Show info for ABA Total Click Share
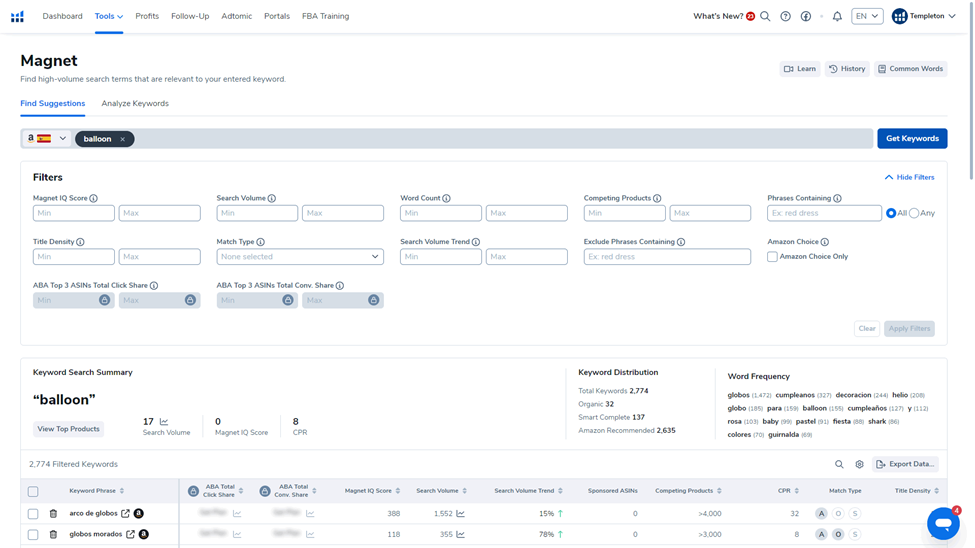Image resolution: width=975 pixels, height=548 pixels. (154, 286)
